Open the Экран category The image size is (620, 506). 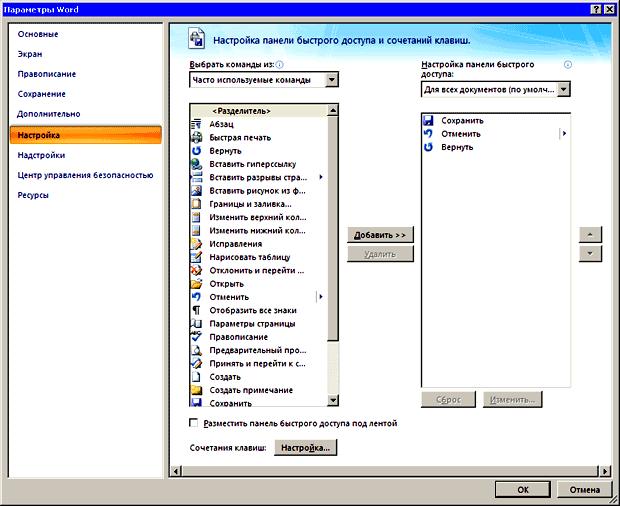30,54
